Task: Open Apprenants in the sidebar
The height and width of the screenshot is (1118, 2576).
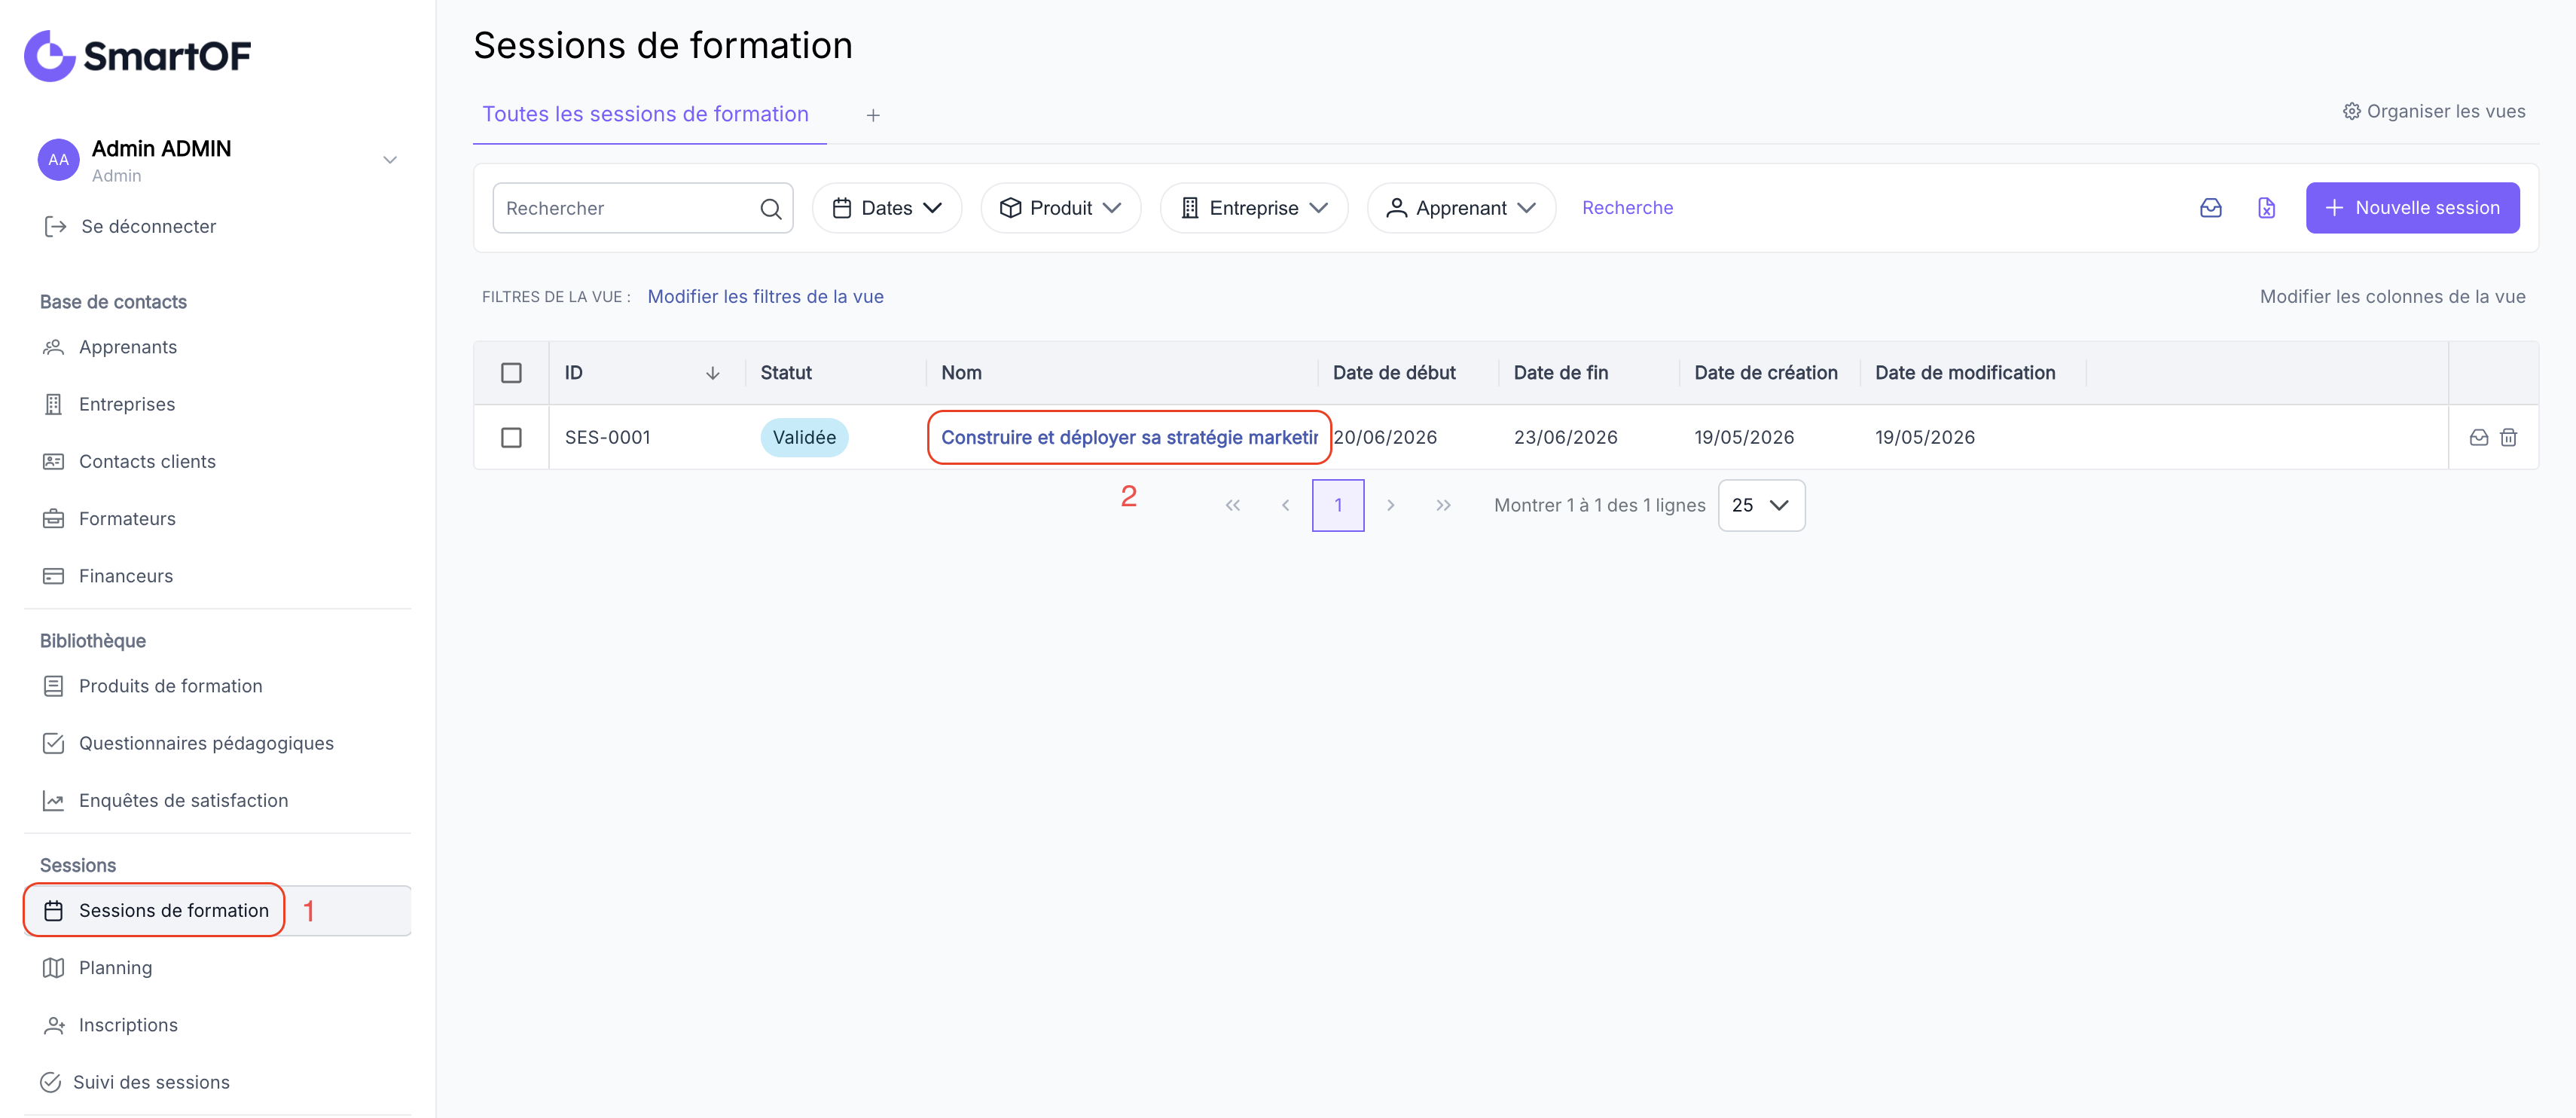Action: (x=127, y=347)
